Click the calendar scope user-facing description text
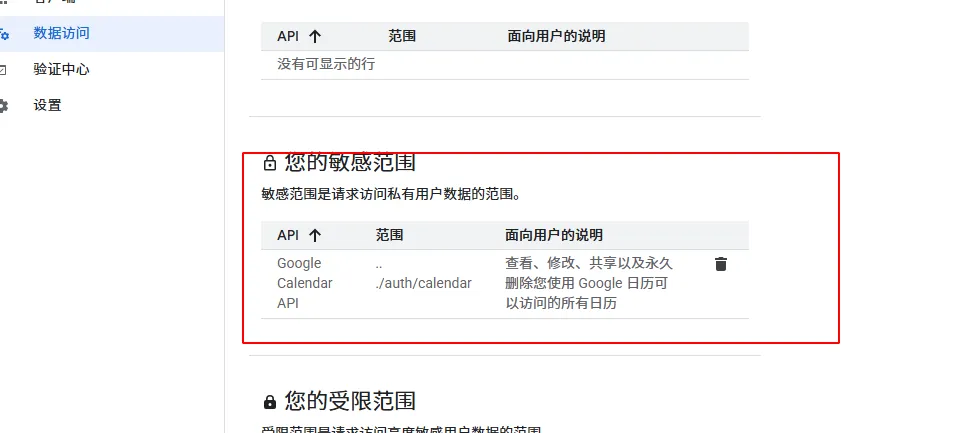Viewport: 958px width, 433px height. coord(588,283)
